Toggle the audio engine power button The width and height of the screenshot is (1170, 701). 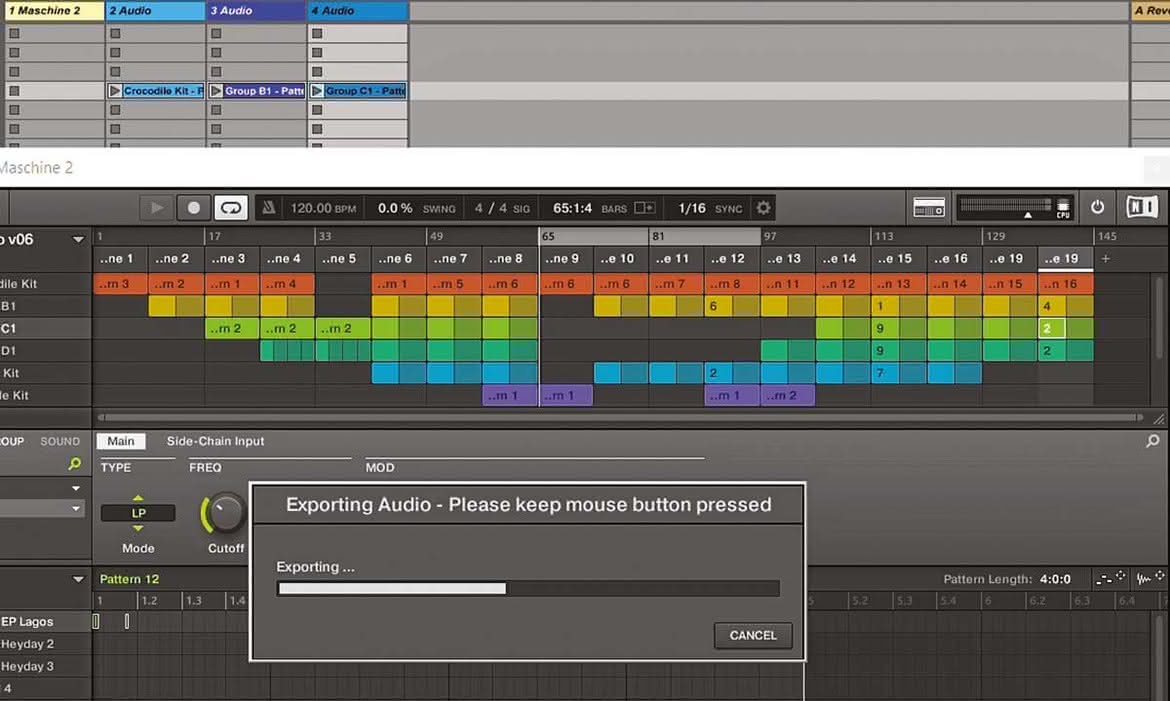[x=1098, y=207]
